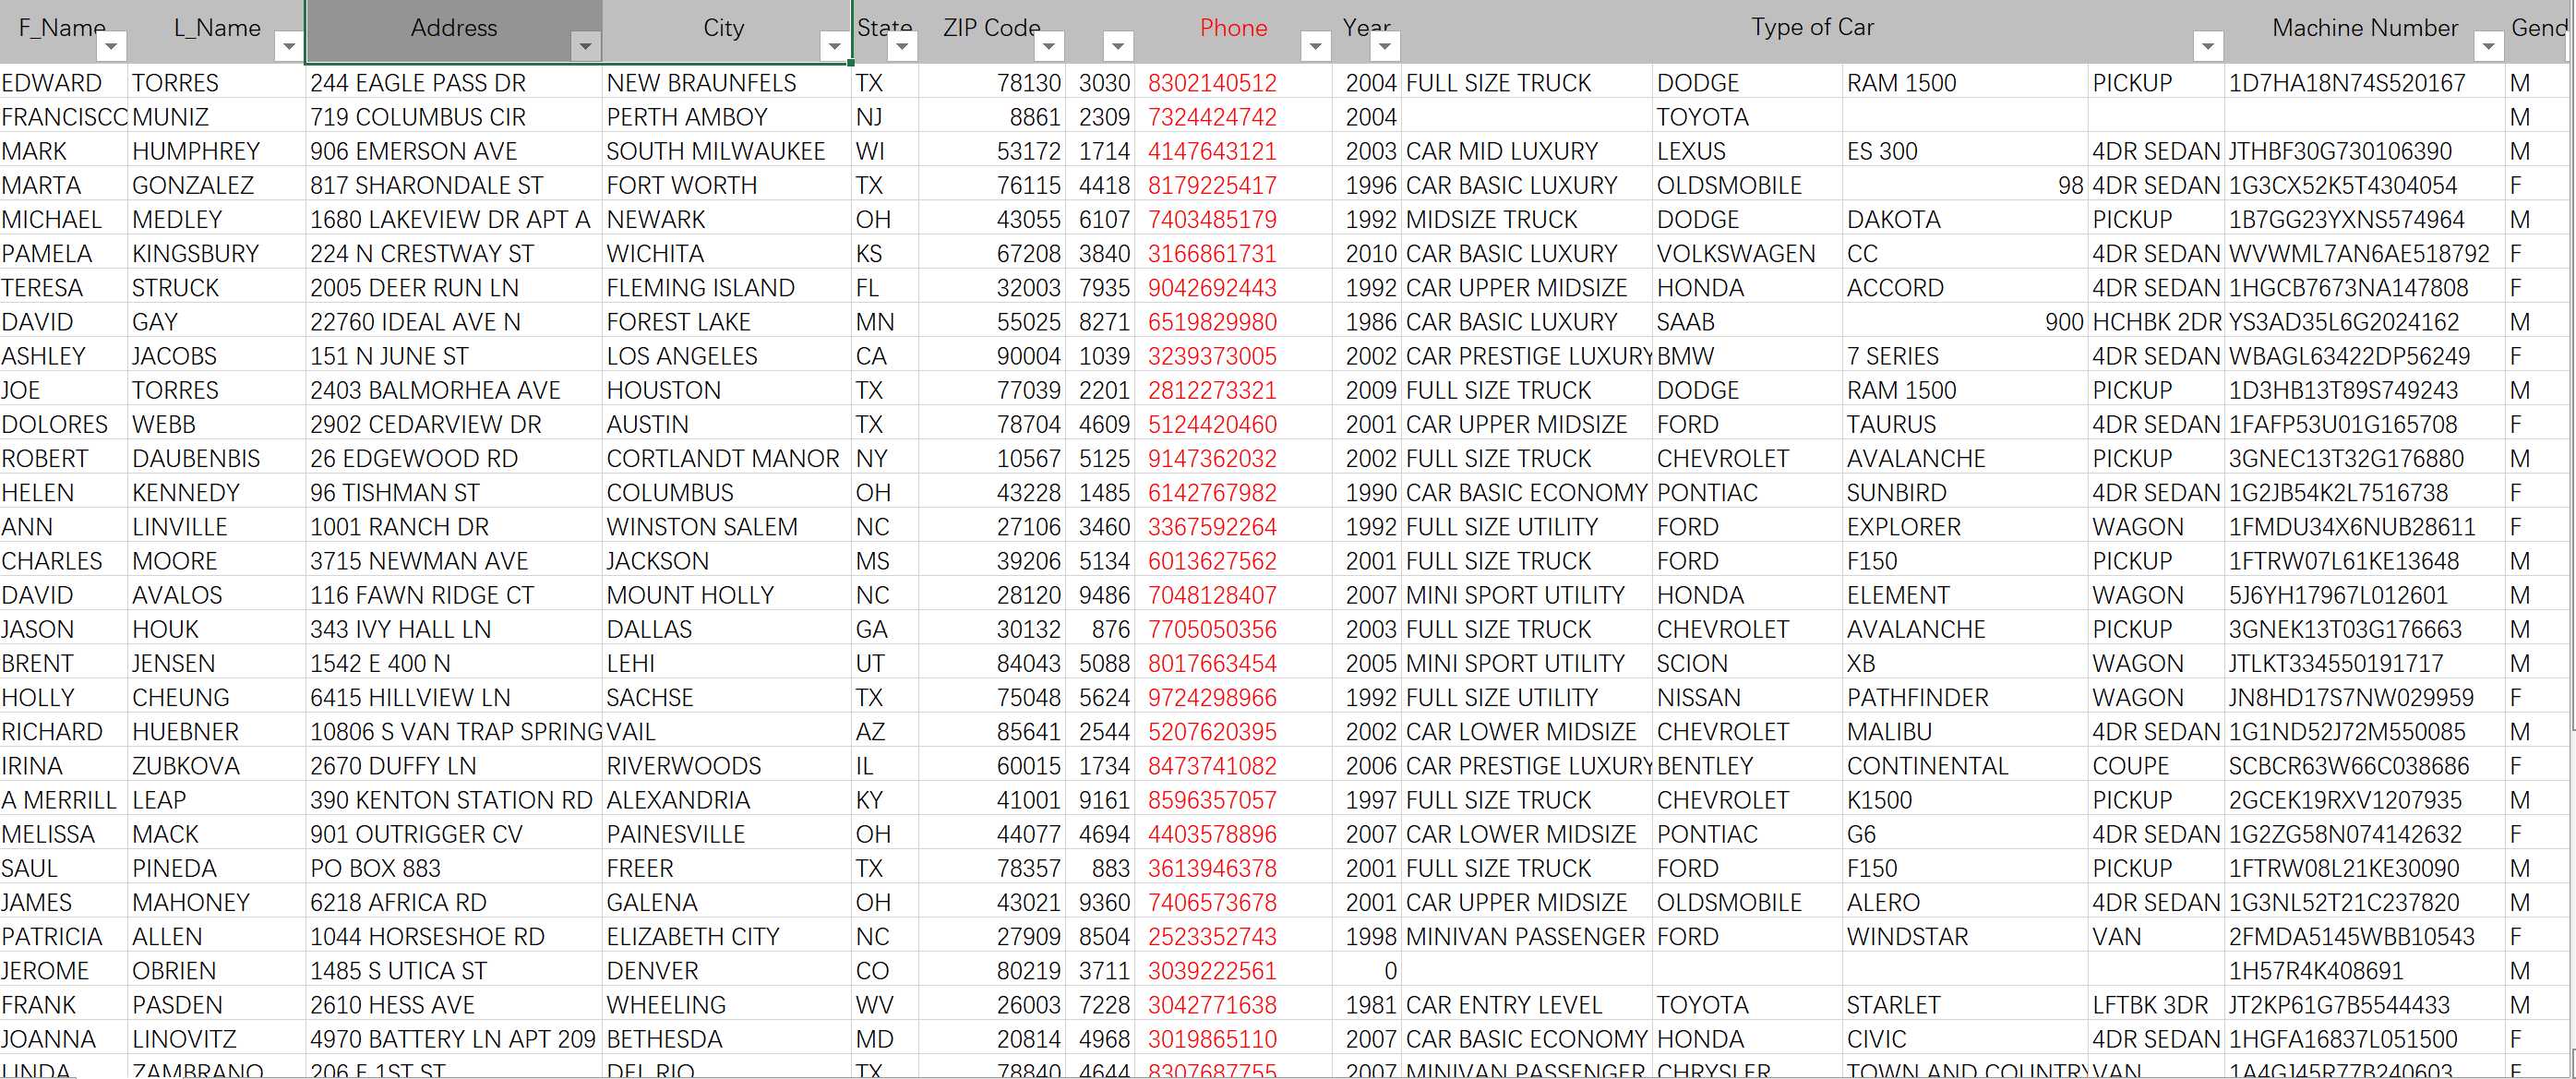
Task: Select the SUNBIRD model cell
Action: (1965, 493)
